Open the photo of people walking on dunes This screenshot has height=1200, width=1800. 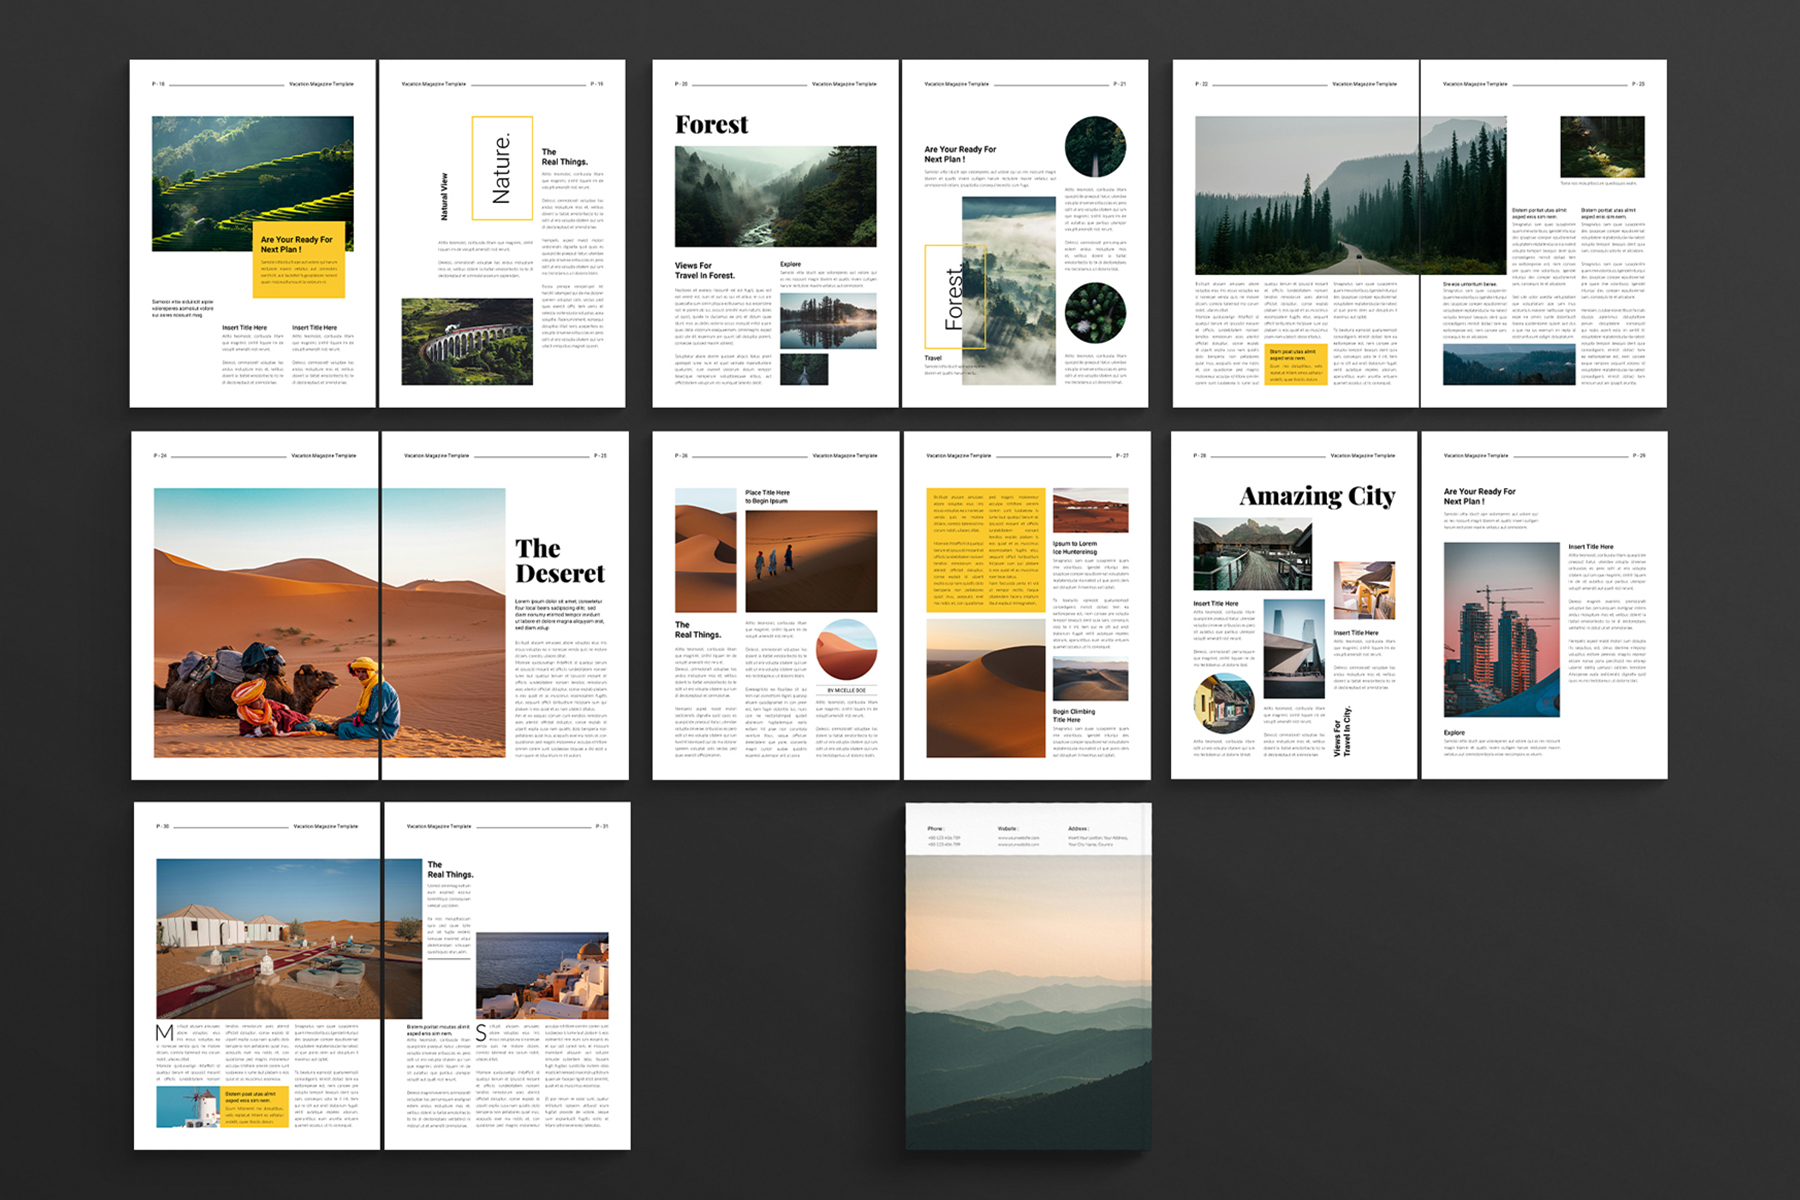(x=811, y=561)
